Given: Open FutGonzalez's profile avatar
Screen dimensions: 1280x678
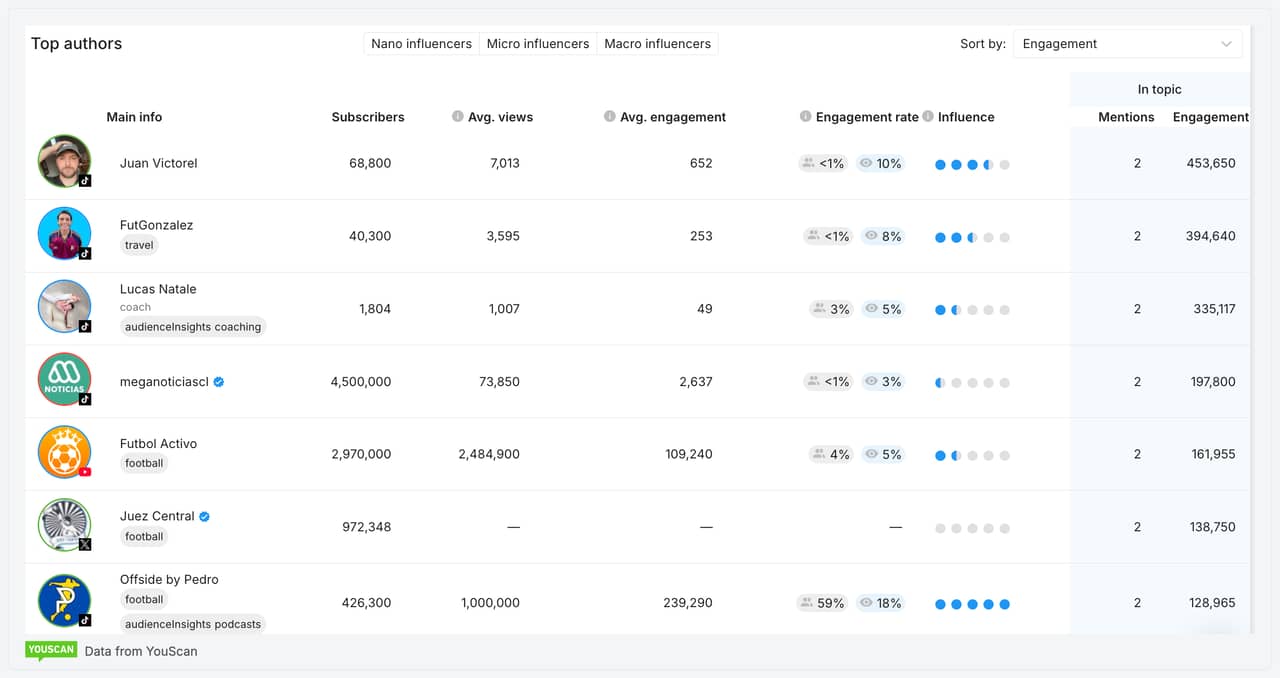Looking at the screenshot, I should point(65,234).
